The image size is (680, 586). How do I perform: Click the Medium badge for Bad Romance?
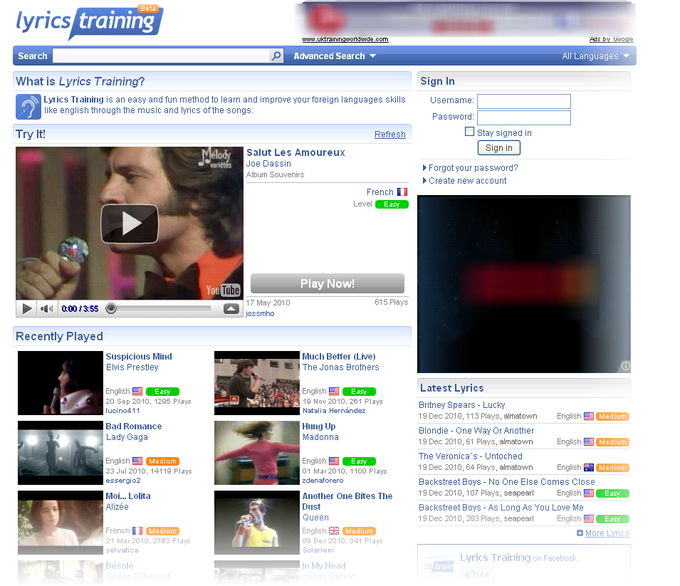pos(163,461)
